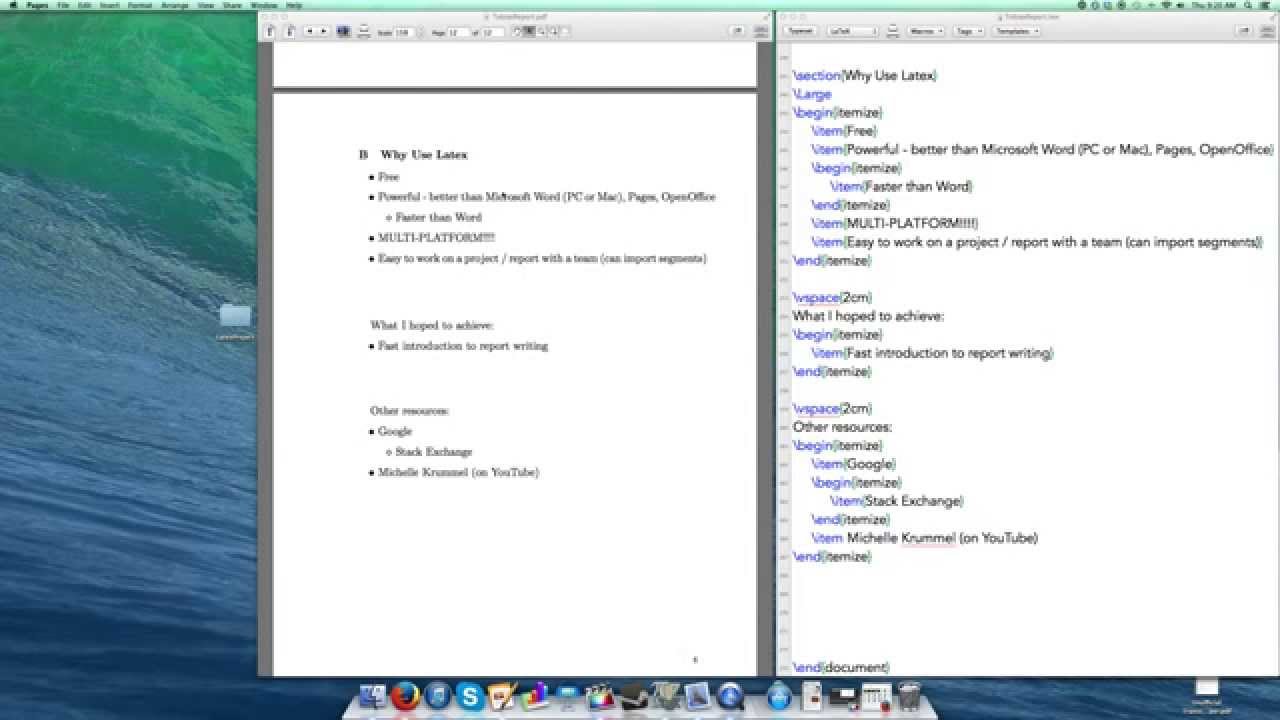This screenshot has width=1280, height=720.
Task: Open the Macros dropdown
Action: [925, 31]
